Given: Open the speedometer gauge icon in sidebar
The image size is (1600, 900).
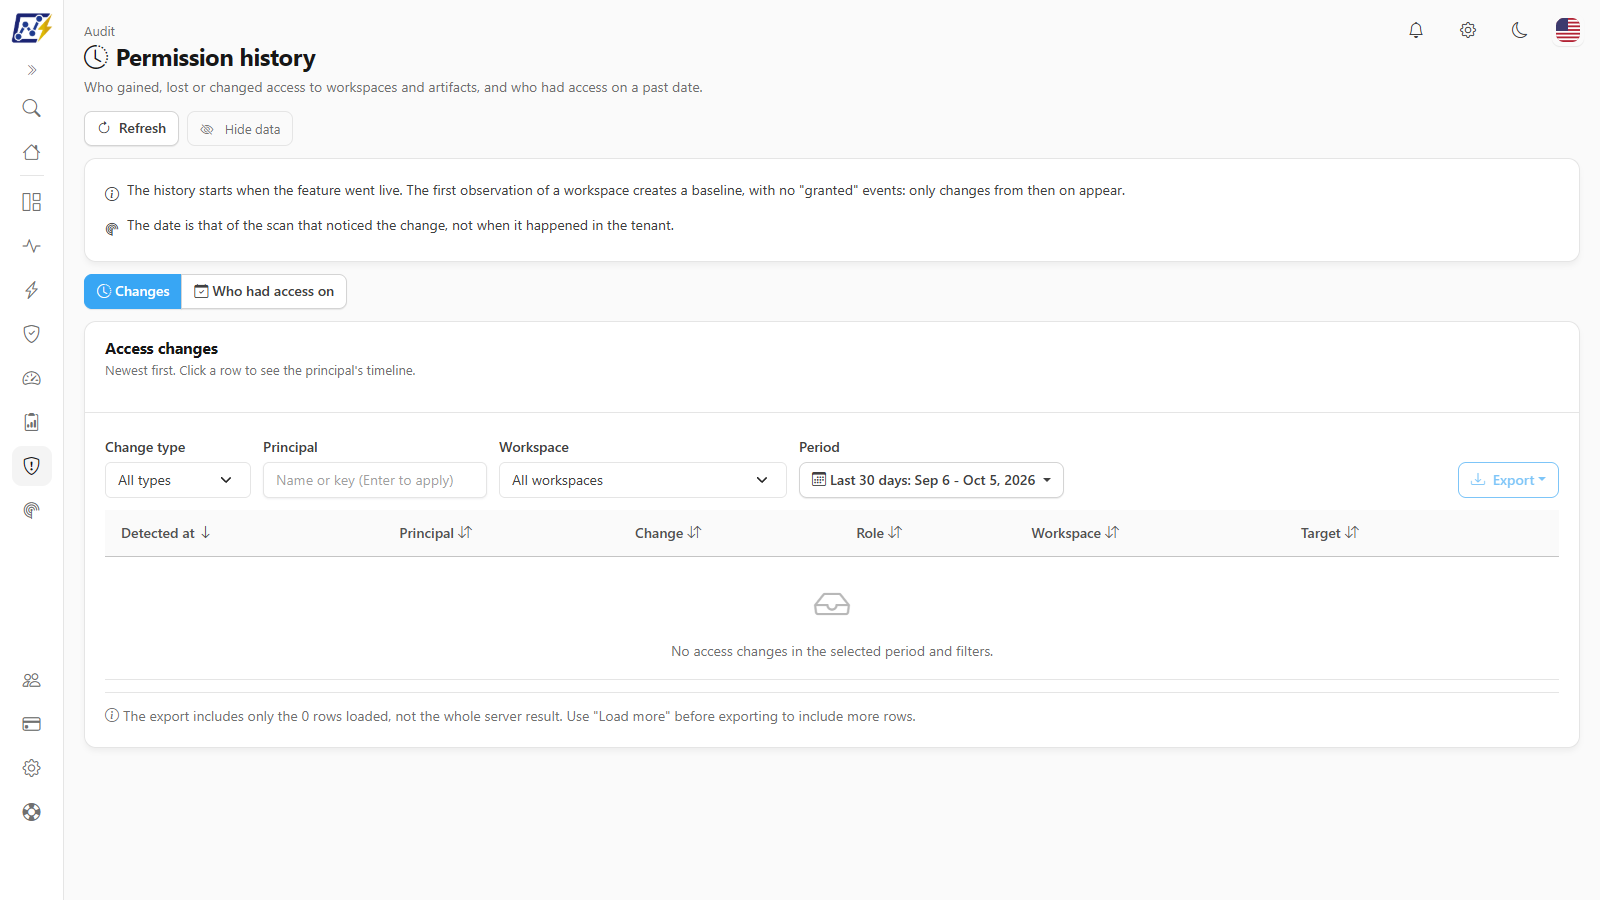Looking at the screenshot, I should (32, 378).
